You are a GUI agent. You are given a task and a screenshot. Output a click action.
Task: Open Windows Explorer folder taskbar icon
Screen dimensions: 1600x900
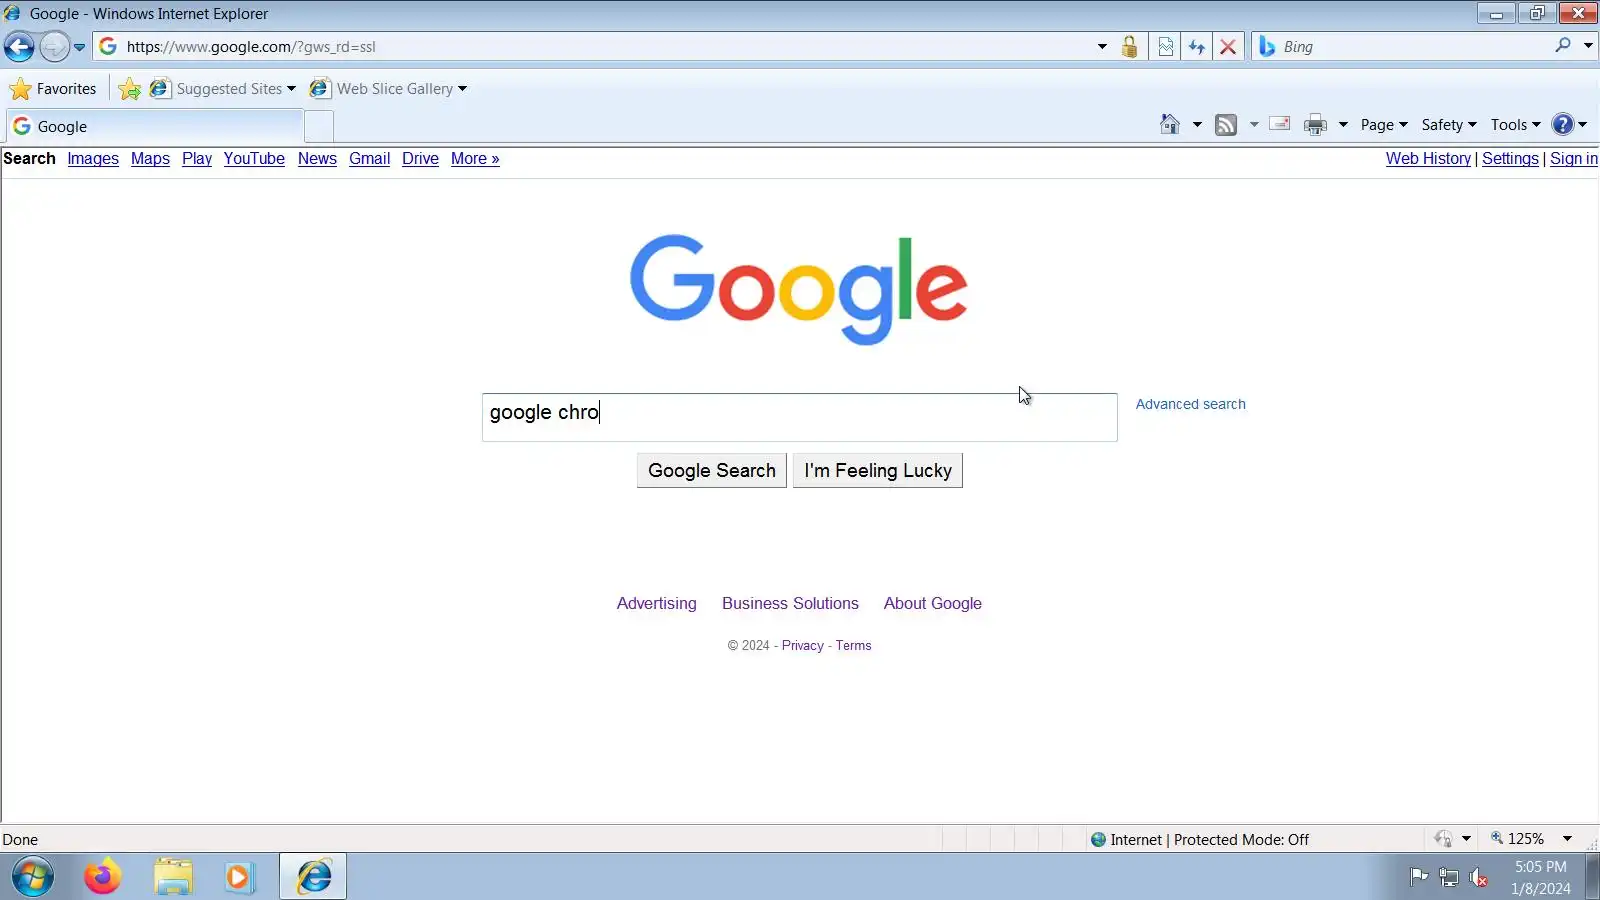click(173, 877)
